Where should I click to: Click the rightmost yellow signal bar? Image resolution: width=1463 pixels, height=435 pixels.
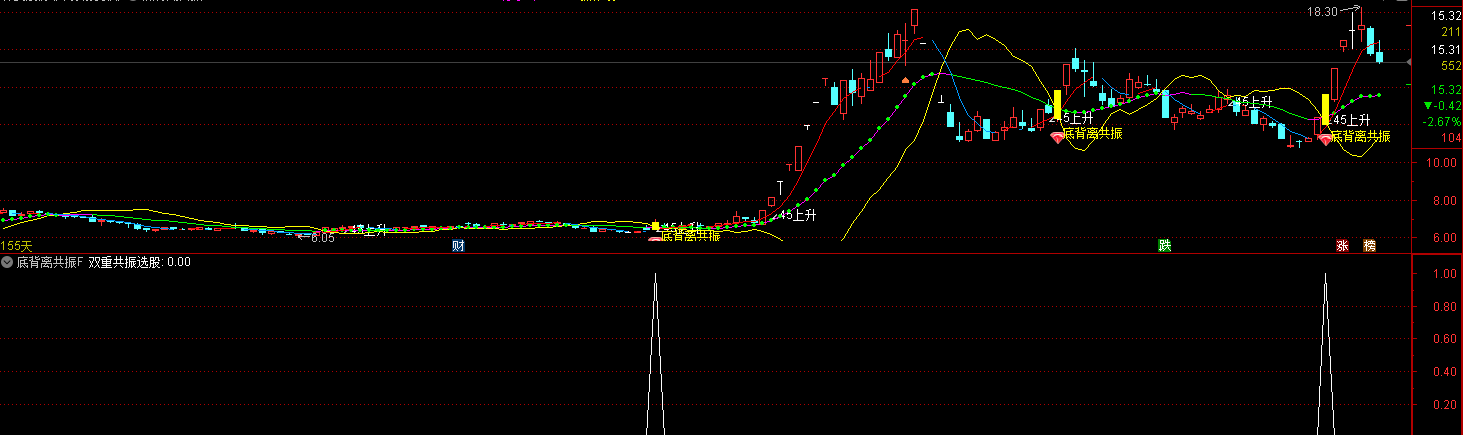(x=1326, y=109)
